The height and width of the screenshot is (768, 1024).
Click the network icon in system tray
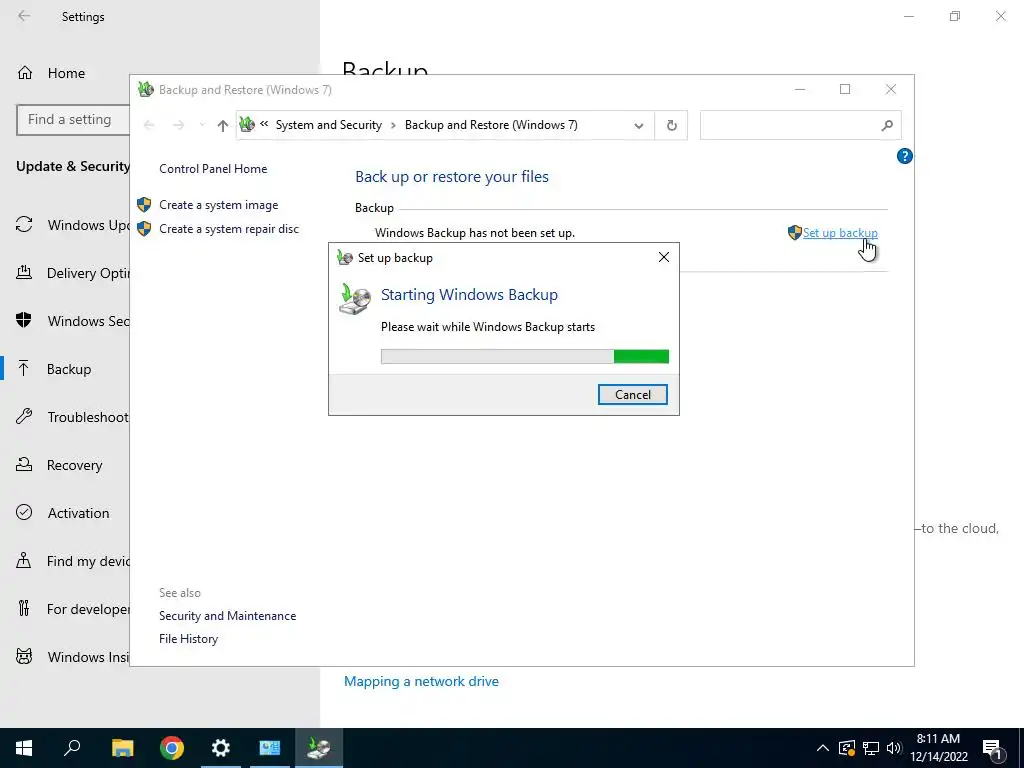click(871, 748)
